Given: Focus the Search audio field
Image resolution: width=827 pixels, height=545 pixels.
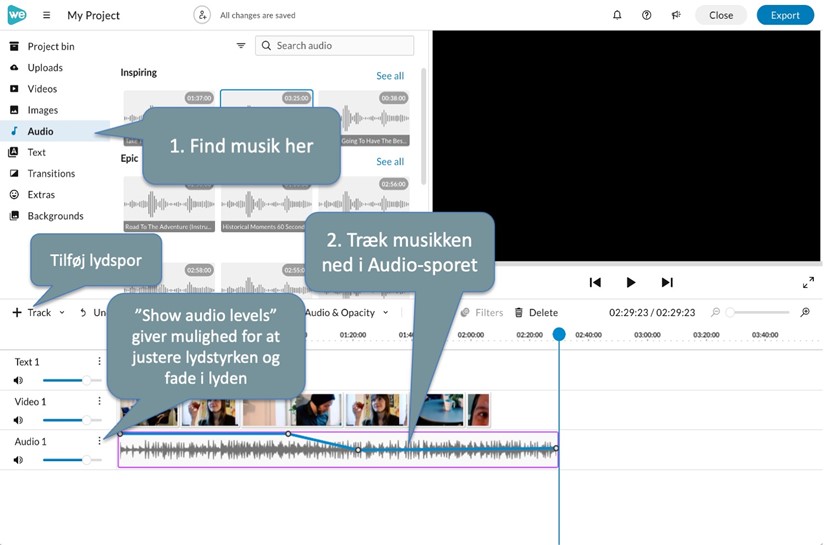Looking at the screenshot, I should click(334, 45).
